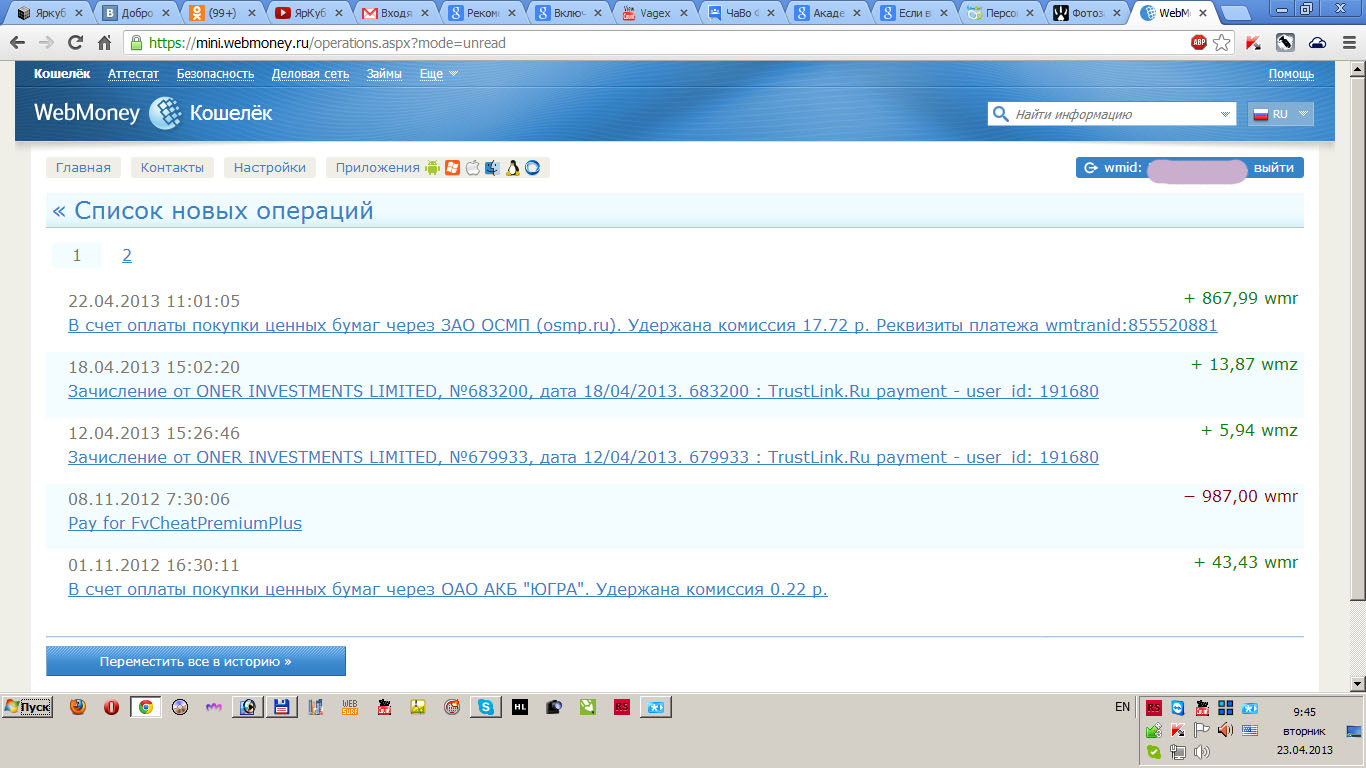Switch to the Vagex browser tab

655,14
